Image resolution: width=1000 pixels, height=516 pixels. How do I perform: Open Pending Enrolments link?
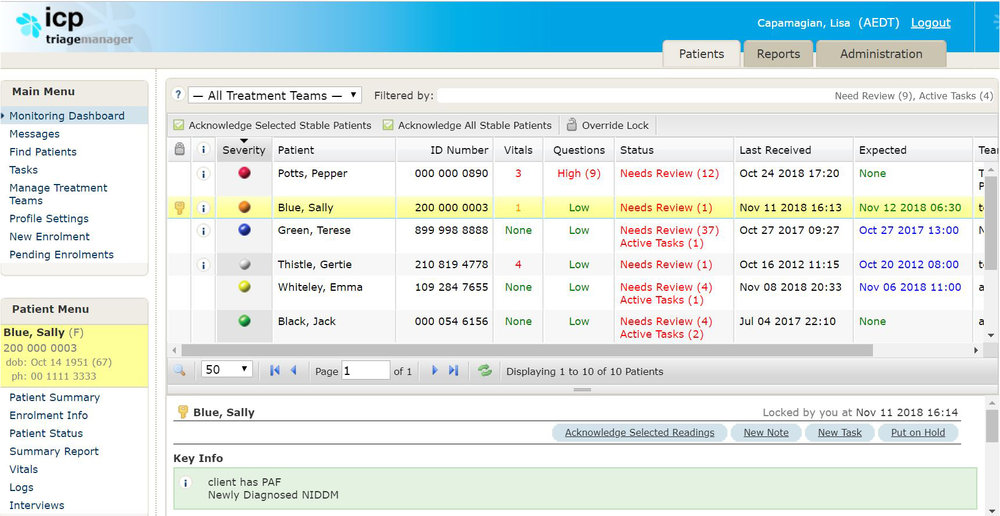[x=61, y=254]
